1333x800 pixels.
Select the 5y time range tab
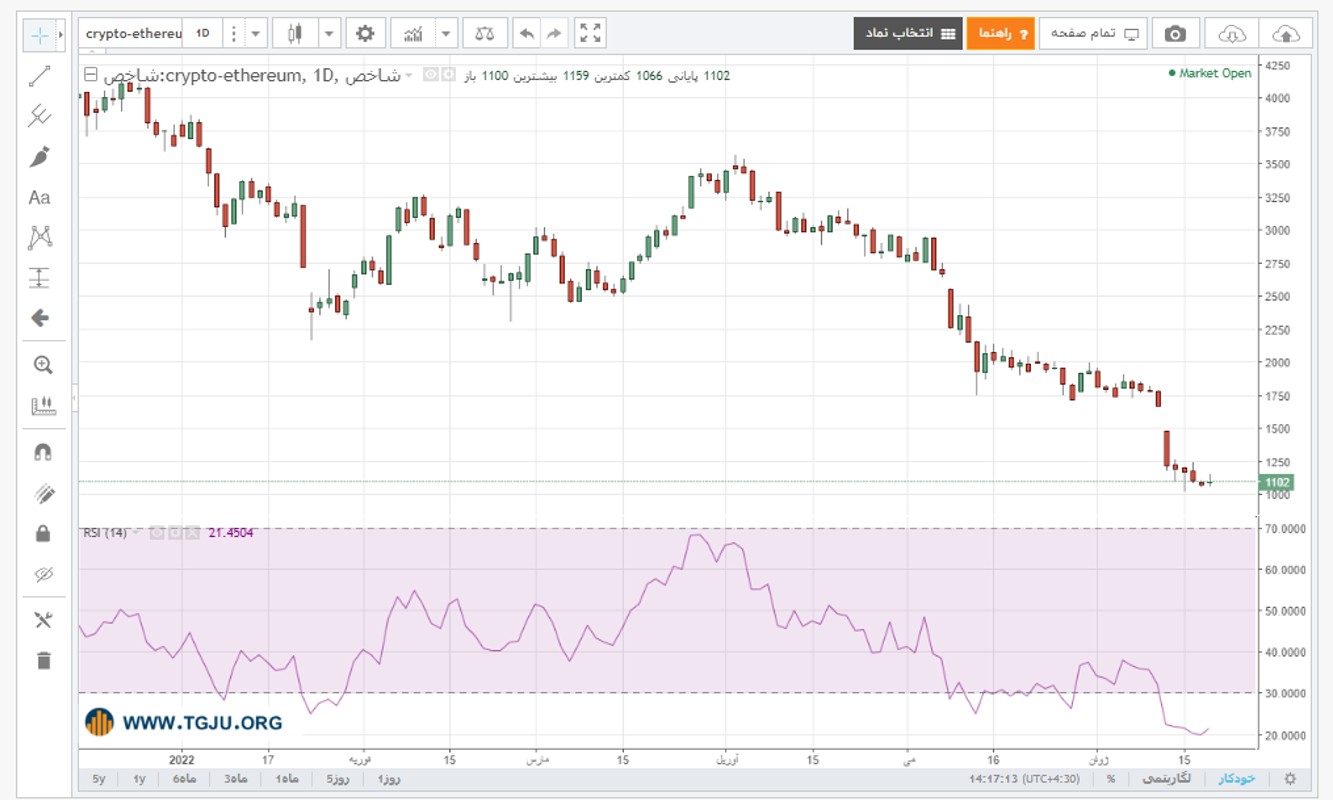99,779
